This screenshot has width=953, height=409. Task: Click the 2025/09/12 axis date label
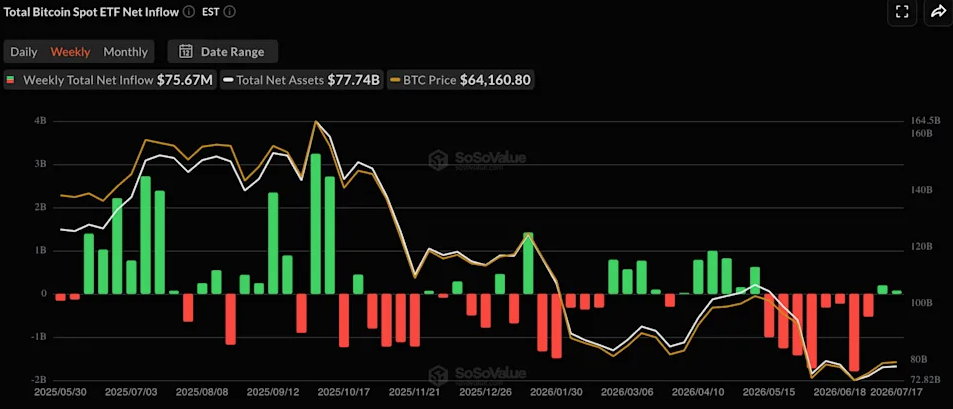pyautogui.click(x=272, y=393)
